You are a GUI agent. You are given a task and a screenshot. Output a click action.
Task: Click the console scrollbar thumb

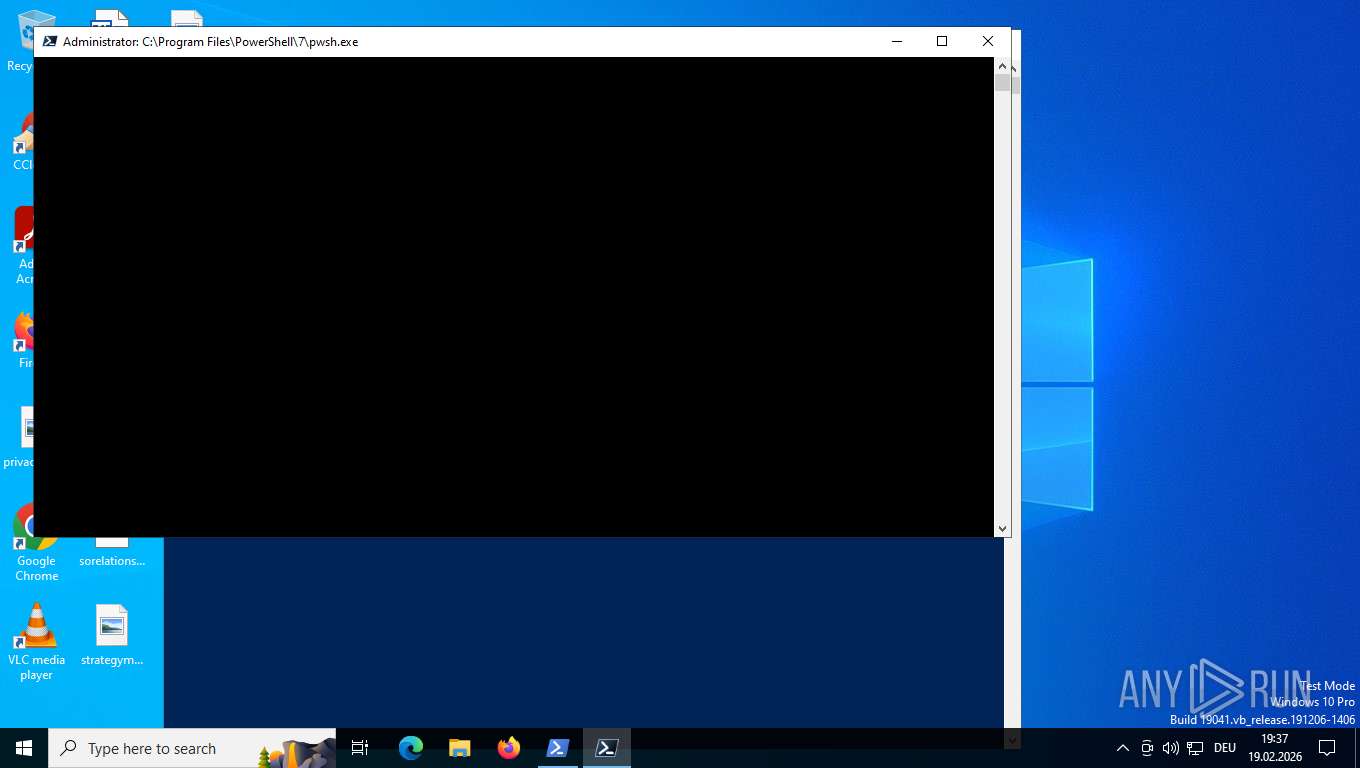pyautogui.click(x=1002, y=83)
